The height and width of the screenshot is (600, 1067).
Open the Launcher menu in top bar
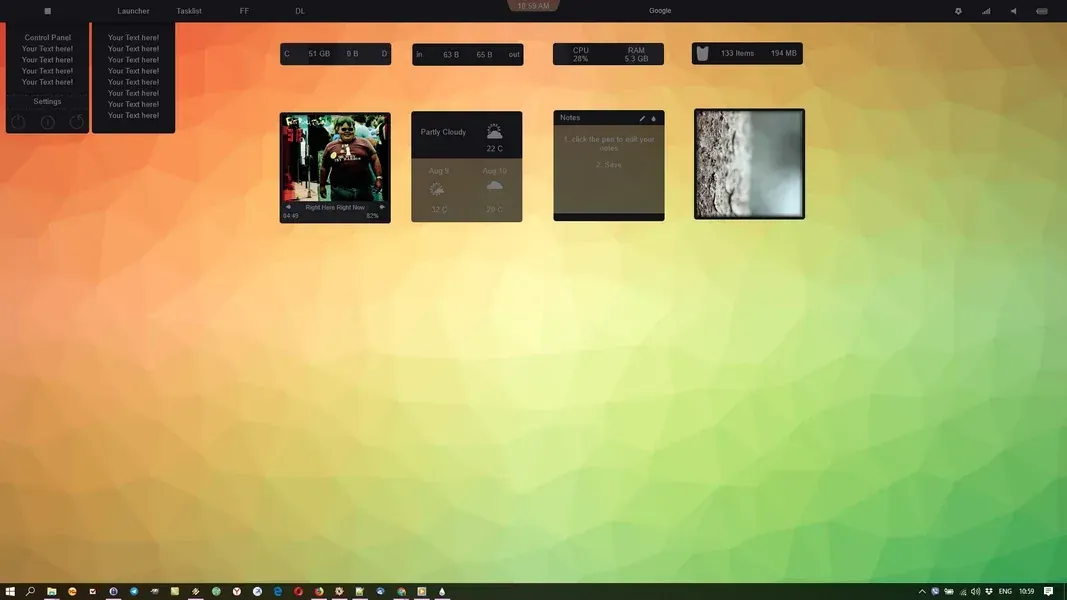(x=133, y=11)
